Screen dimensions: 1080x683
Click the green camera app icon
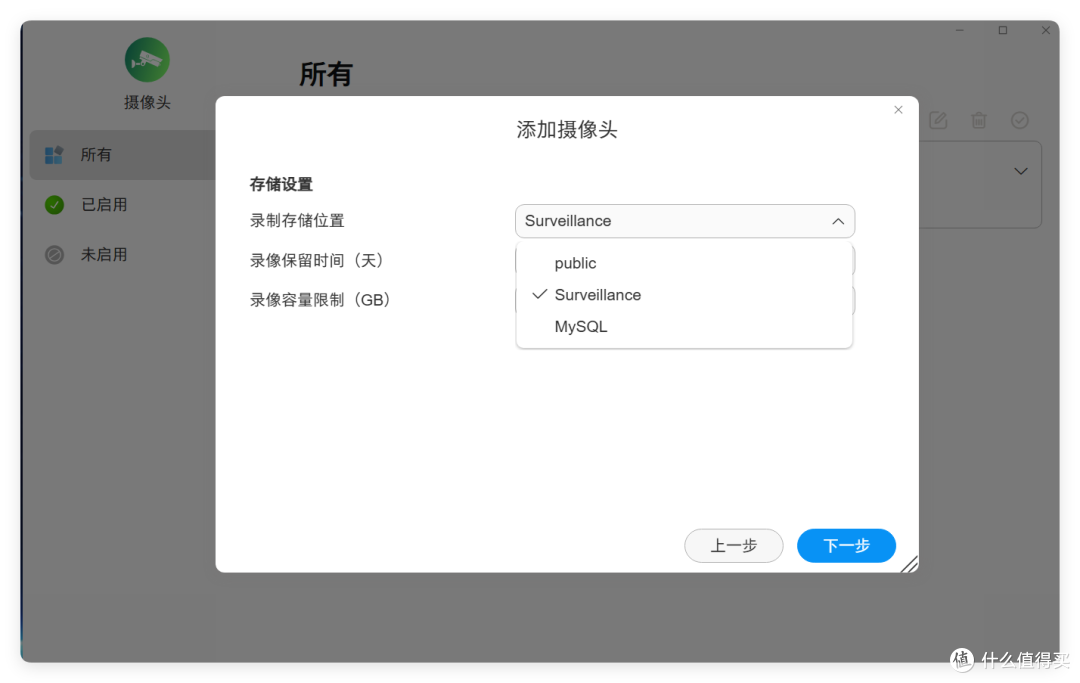[147, 59]
